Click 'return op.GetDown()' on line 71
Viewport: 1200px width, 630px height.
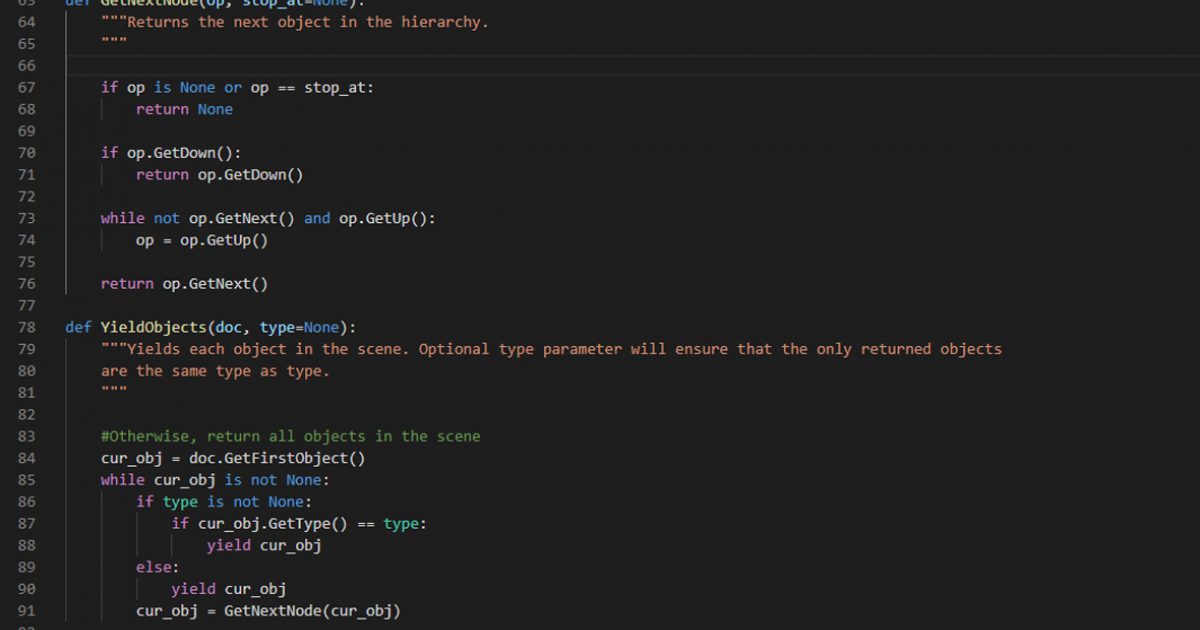point(219,175)
